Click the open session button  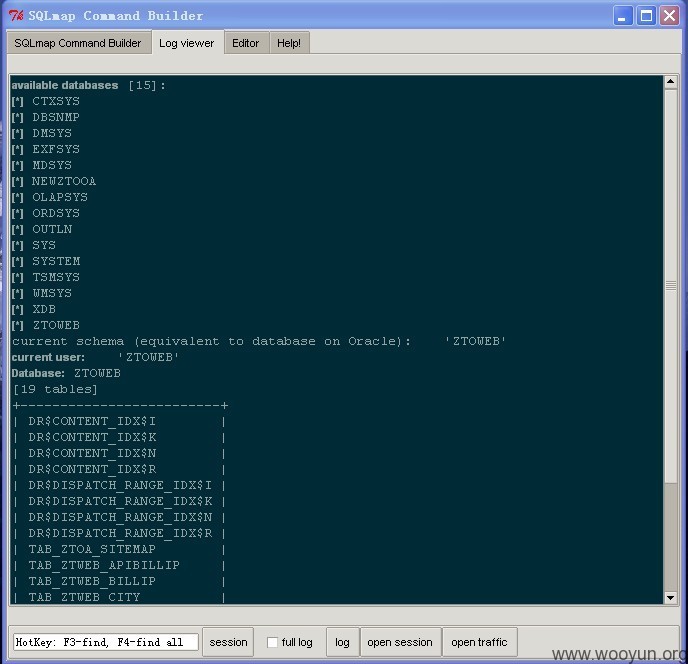[400, 642]
